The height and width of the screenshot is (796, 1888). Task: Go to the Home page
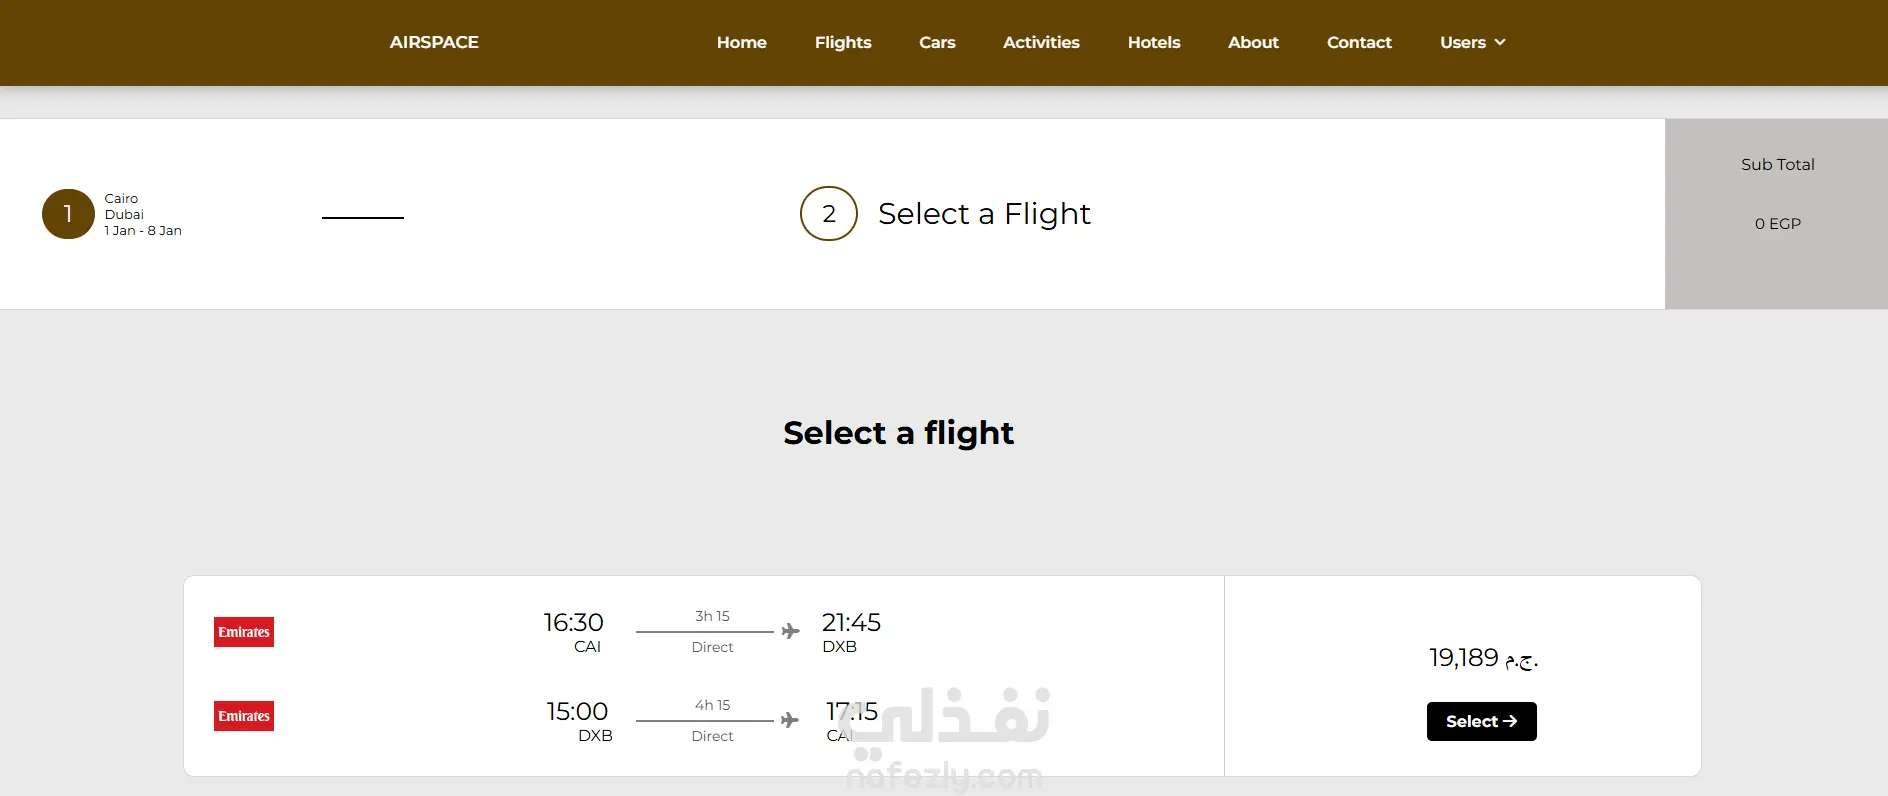[x=741, y=42]
